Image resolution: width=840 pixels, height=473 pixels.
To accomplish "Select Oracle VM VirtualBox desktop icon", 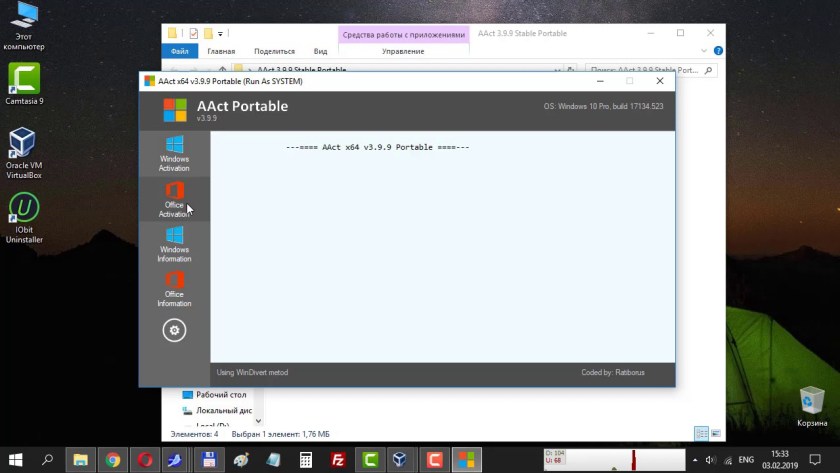I will click(x=24, y=153).
